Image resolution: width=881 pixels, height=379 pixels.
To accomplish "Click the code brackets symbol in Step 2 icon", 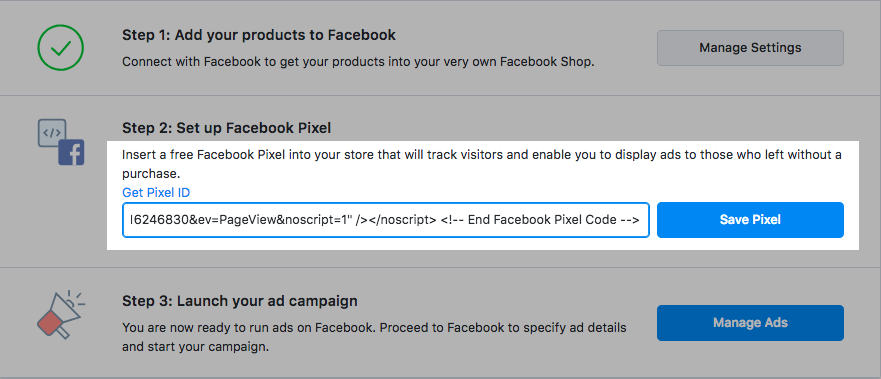I will (52, 133).
